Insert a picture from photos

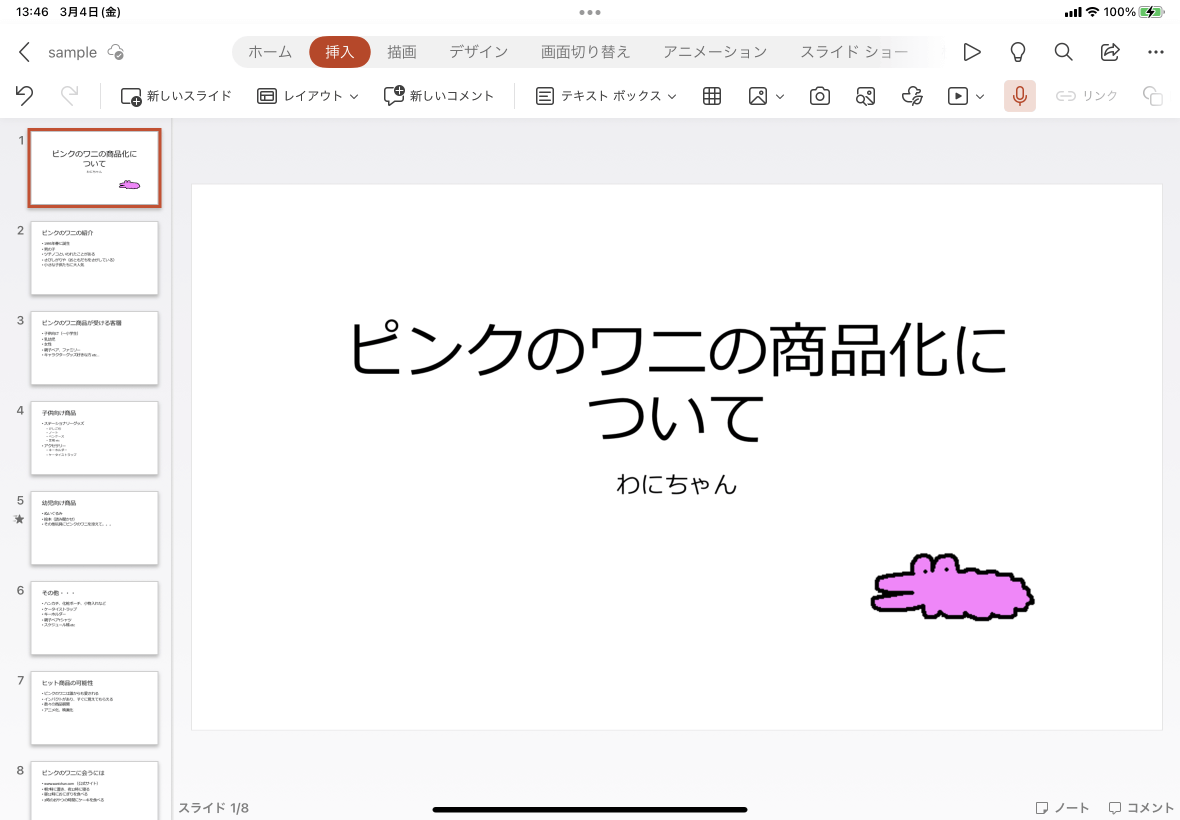[x=758, y=96]
